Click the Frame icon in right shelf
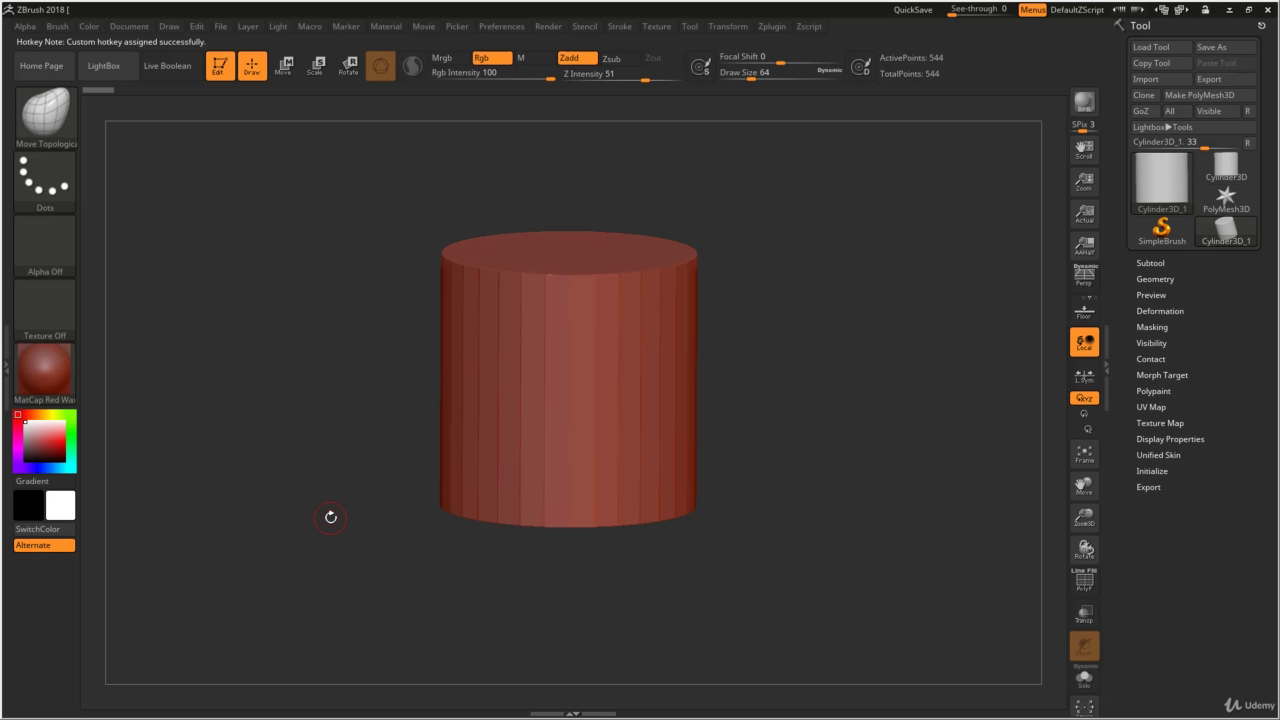 1084,454
